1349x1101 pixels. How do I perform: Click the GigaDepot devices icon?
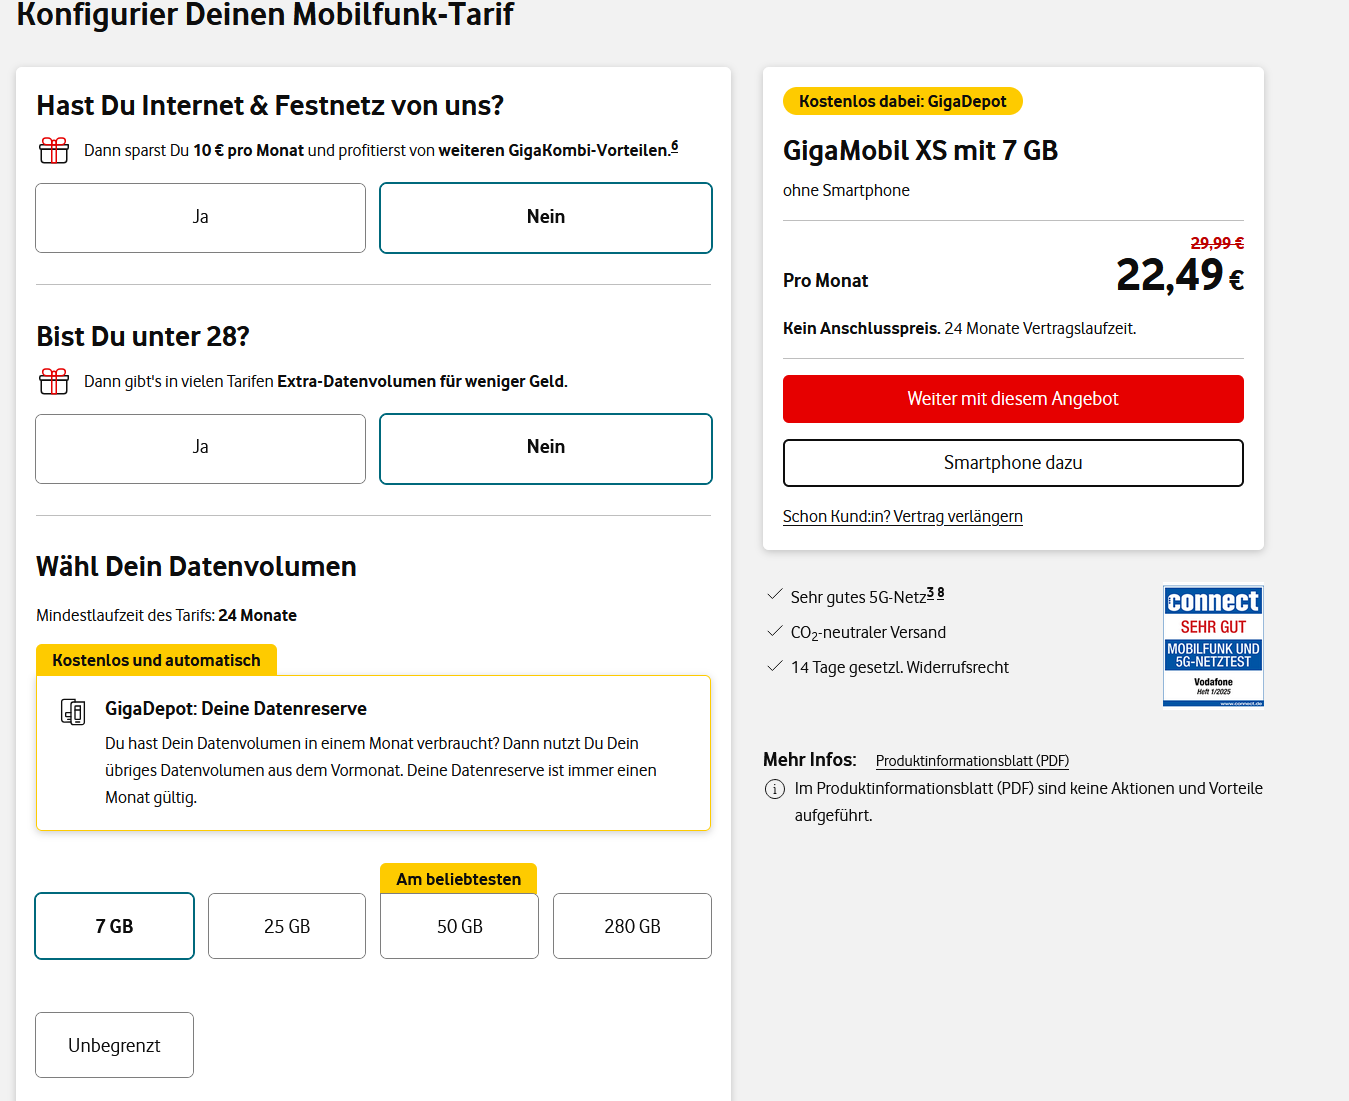pyautogui.click(x=73, y=711)
